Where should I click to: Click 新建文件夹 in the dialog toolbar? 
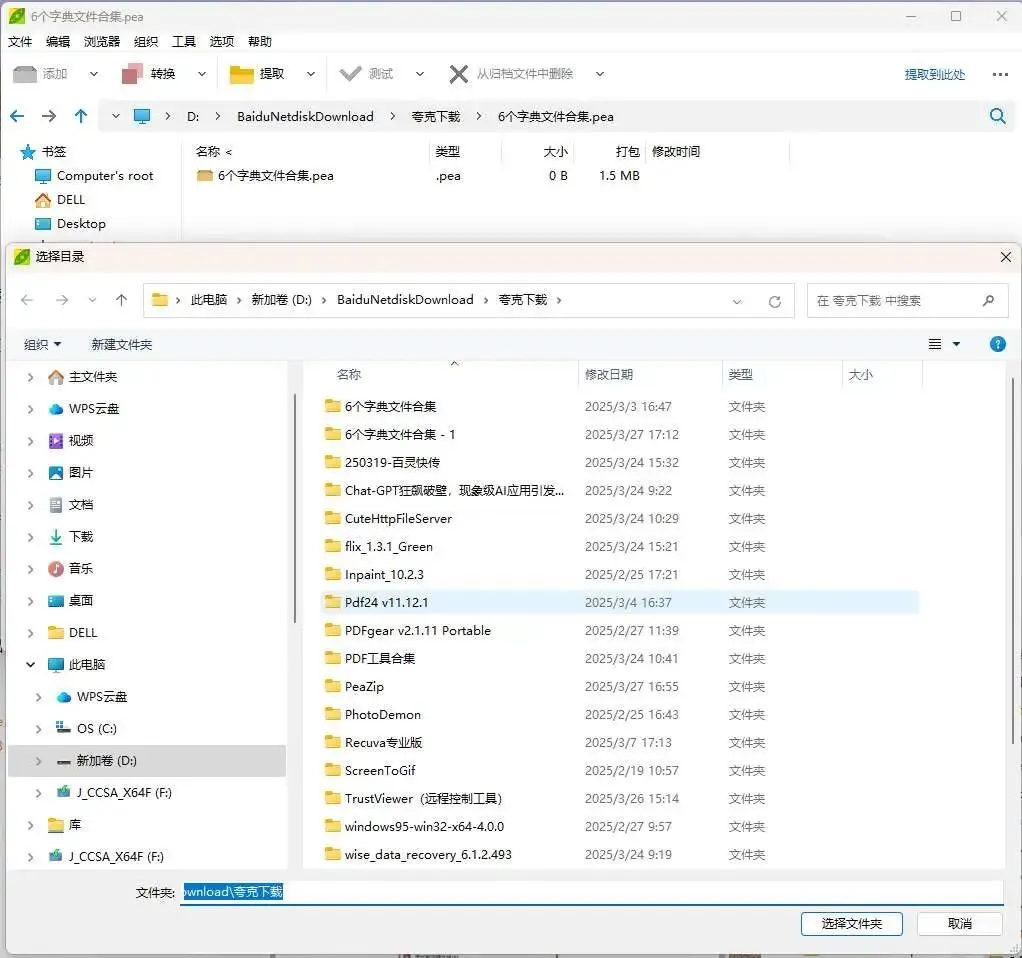point(122,344)
